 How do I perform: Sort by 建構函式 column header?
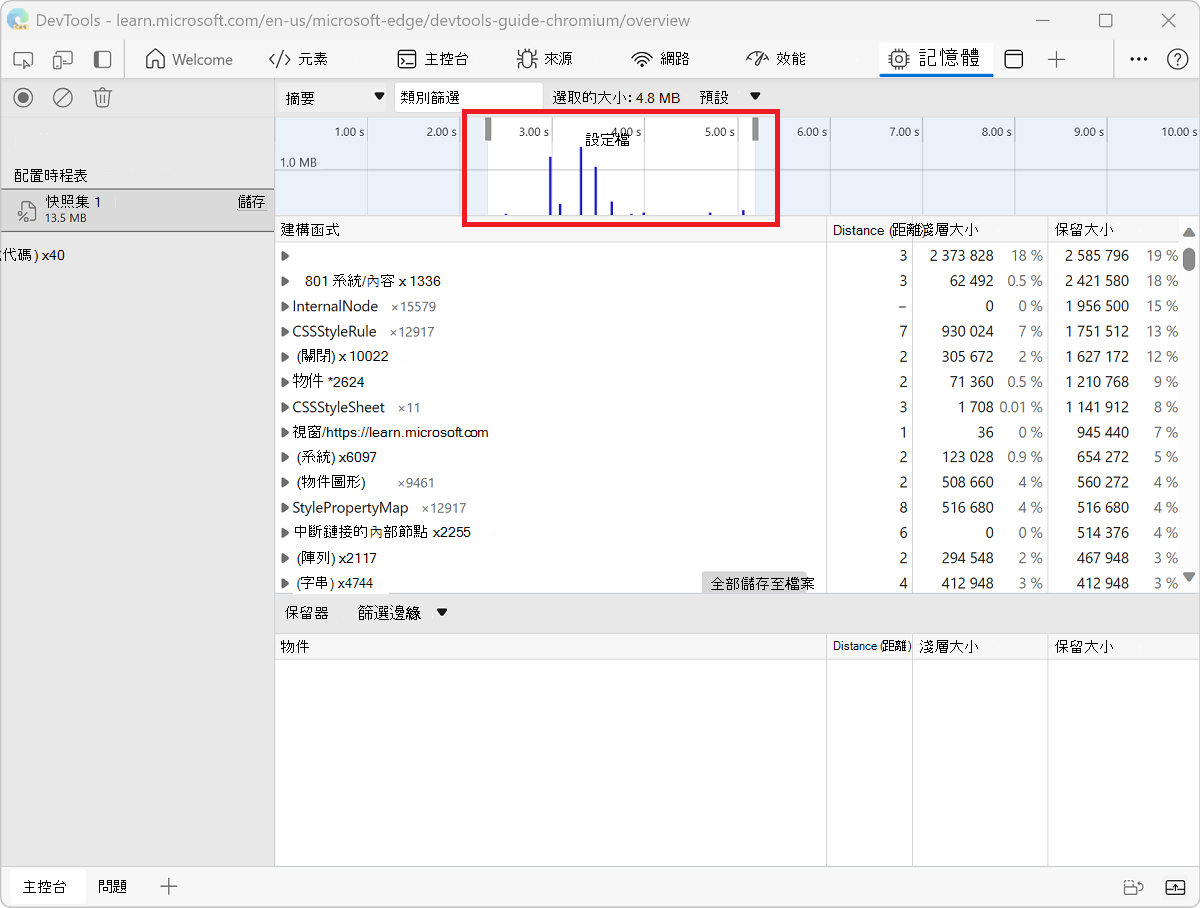point(551,230)
